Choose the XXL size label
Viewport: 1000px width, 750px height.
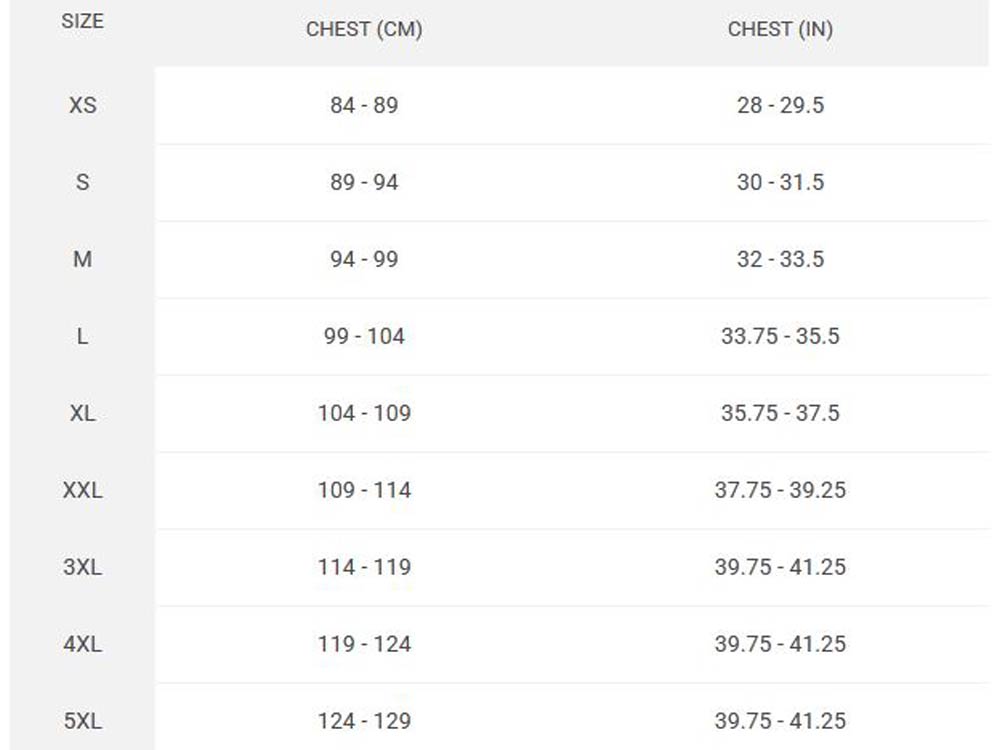[82, 490]
